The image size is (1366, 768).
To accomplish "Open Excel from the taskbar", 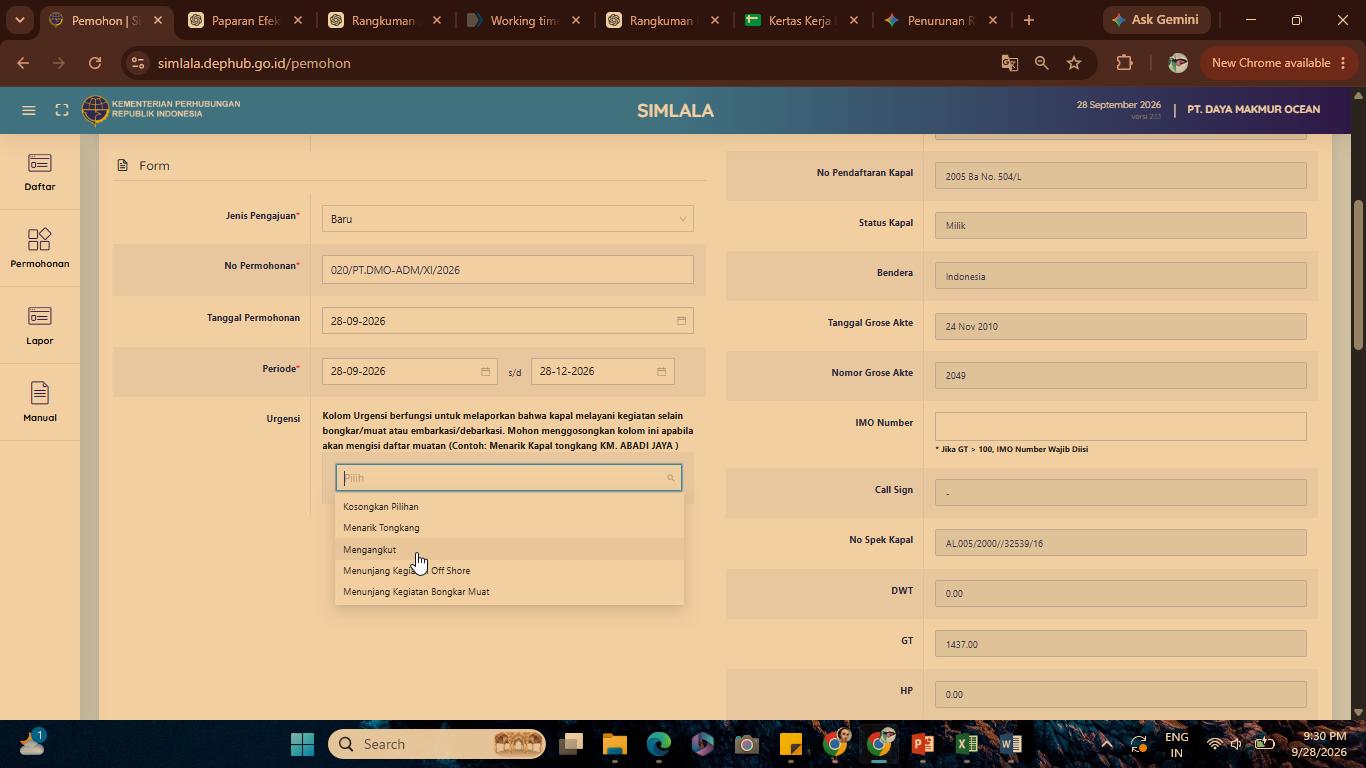I will (x=966, y=744).
